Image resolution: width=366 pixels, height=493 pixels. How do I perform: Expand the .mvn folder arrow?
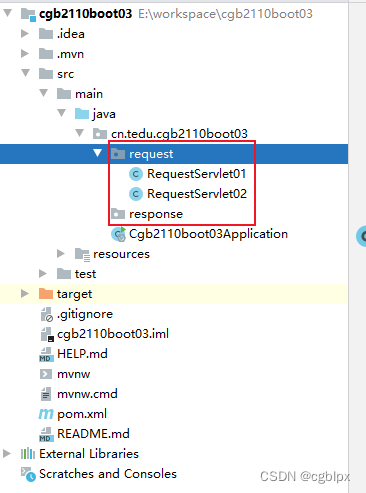(25, 53)
